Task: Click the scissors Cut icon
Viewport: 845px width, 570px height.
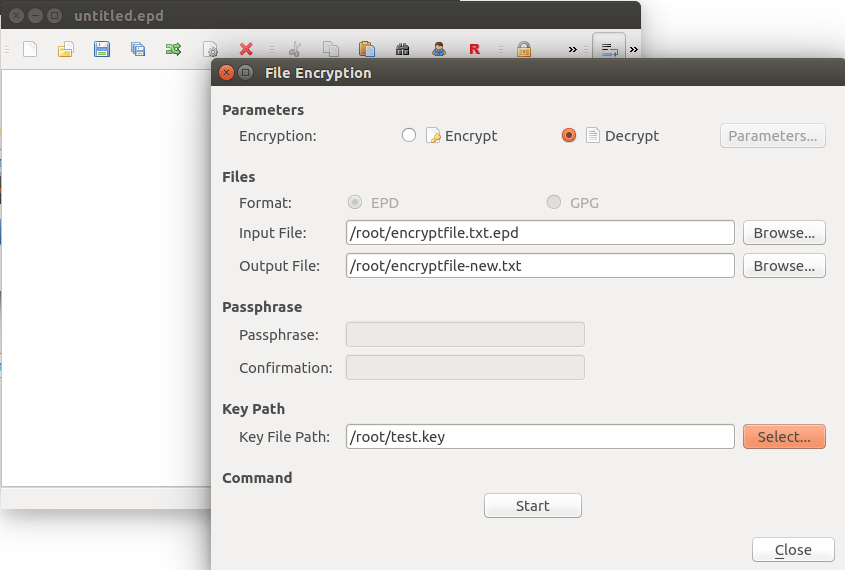Action: (x=294, y=48)
